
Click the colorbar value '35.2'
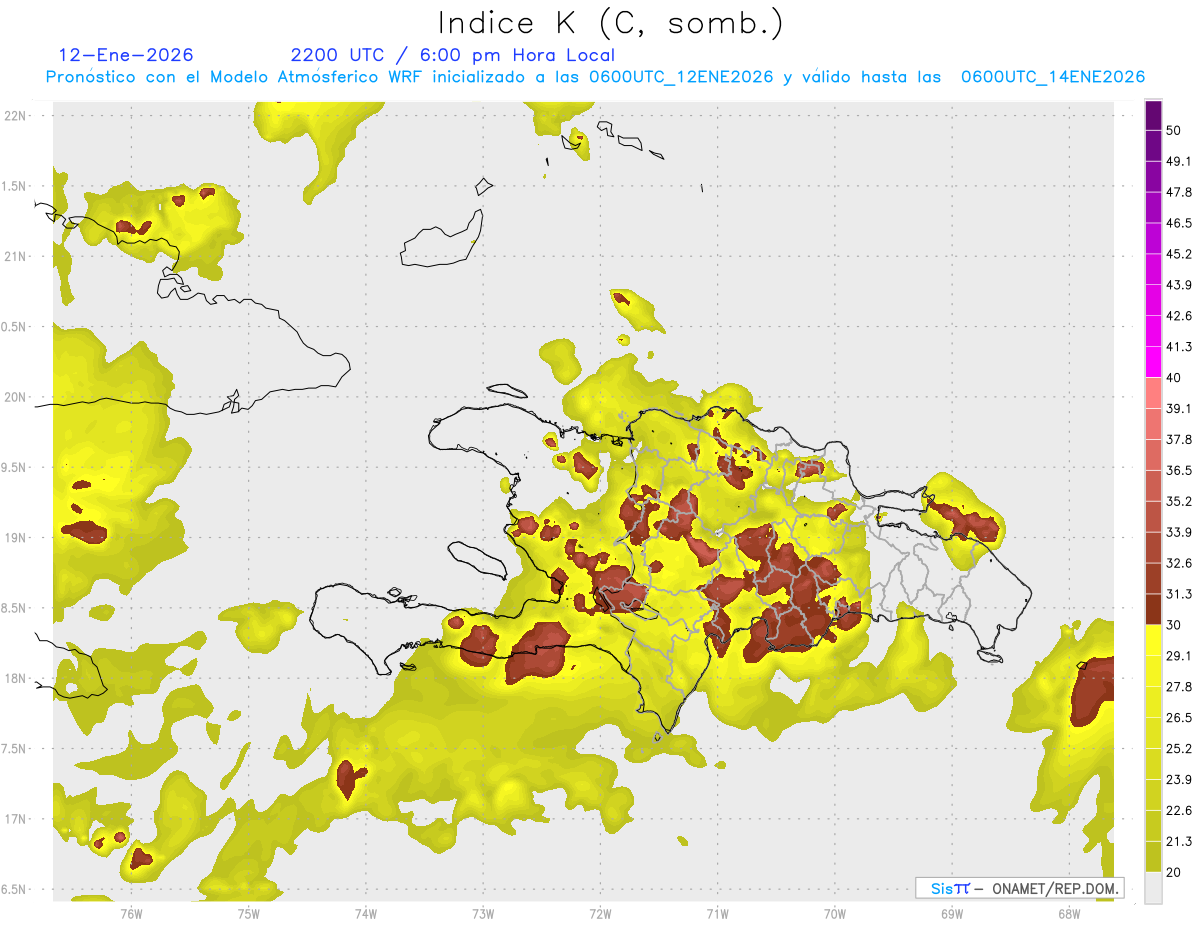click(1179, 501)
